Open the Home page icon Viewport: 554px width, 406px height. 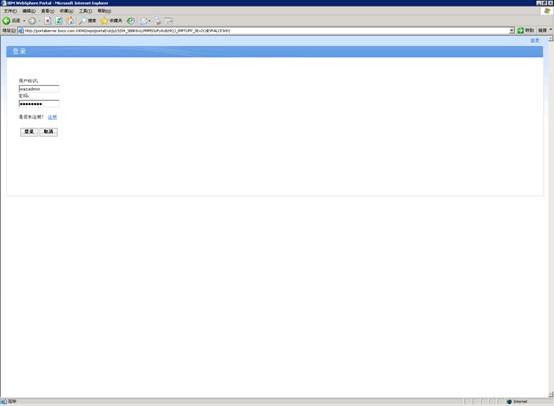pyautogui.click(x=70, y=21)
